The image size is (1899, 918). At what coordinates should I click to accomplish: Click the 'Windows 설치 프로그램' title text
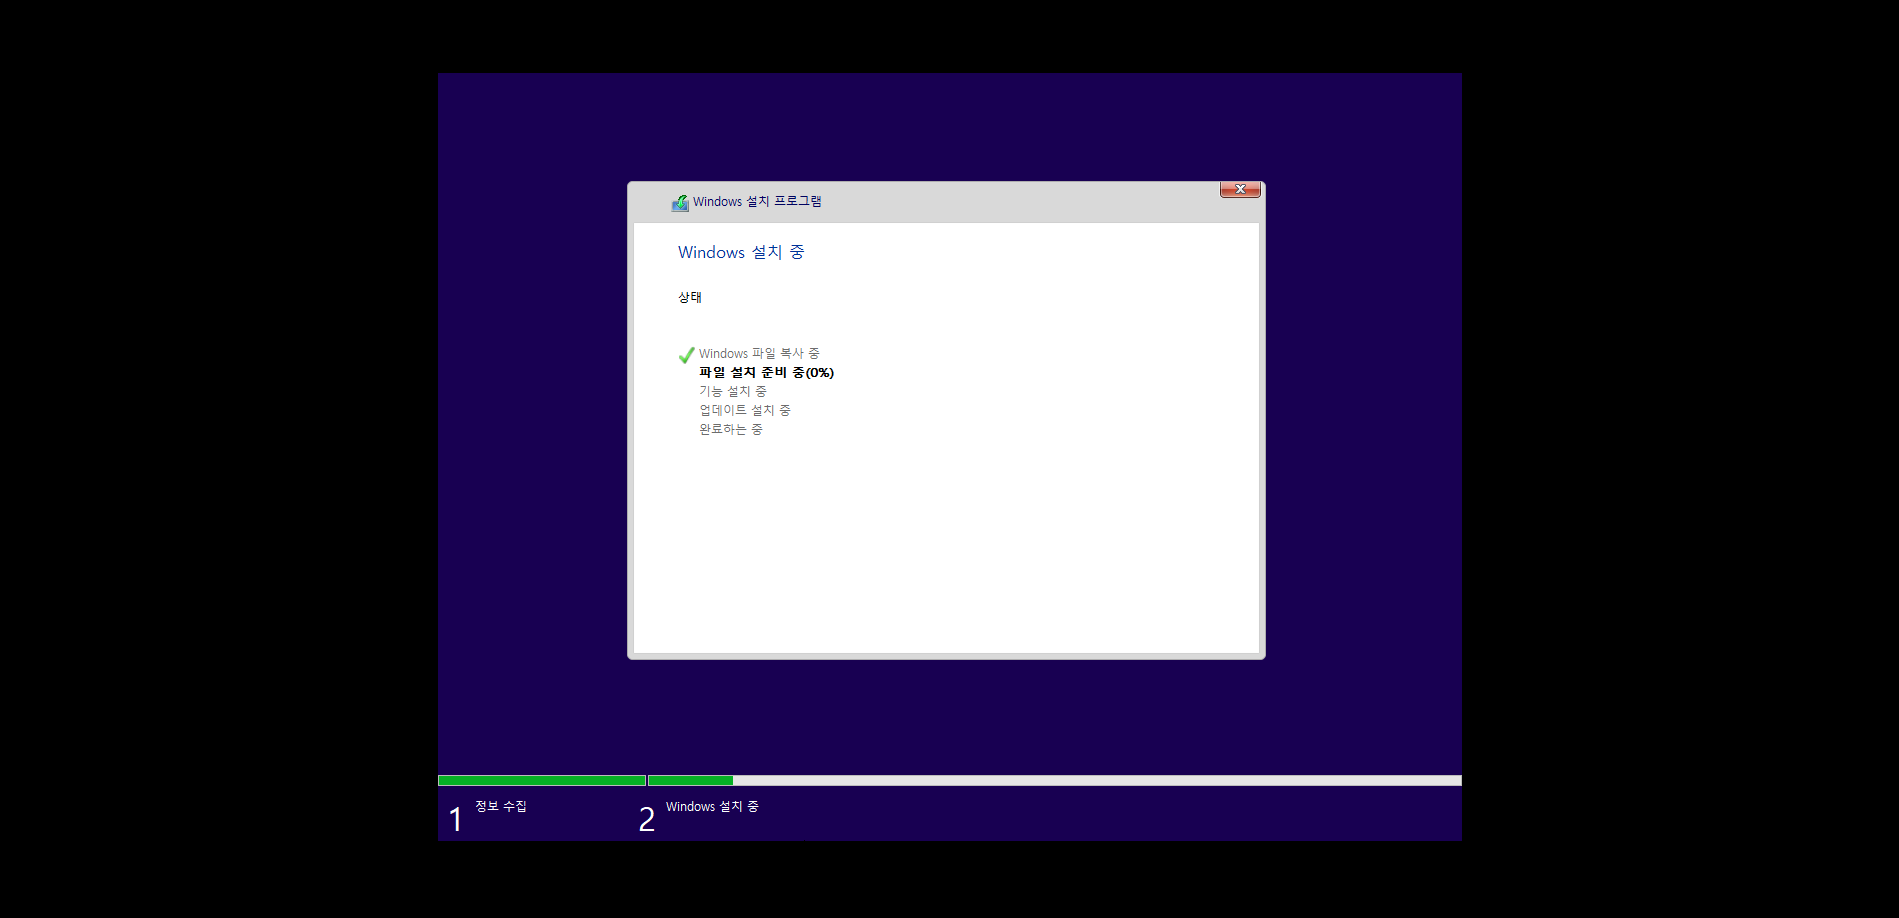coord(757,202)
